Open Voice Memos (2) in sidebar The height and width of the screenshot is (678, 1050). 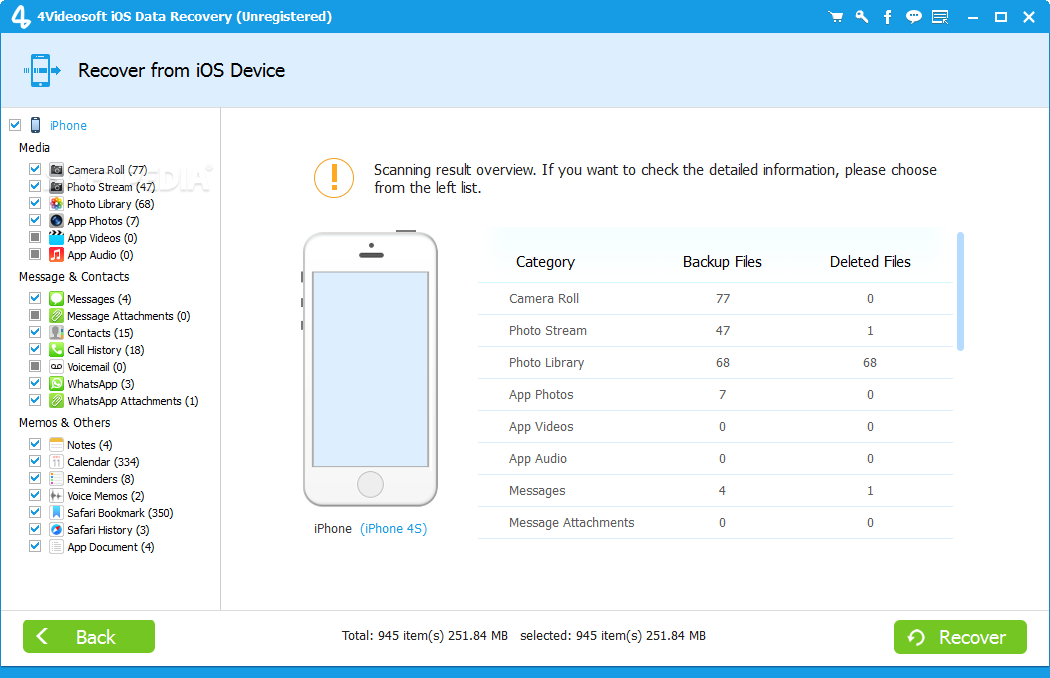pyautogui.click(x=105, y=496)
